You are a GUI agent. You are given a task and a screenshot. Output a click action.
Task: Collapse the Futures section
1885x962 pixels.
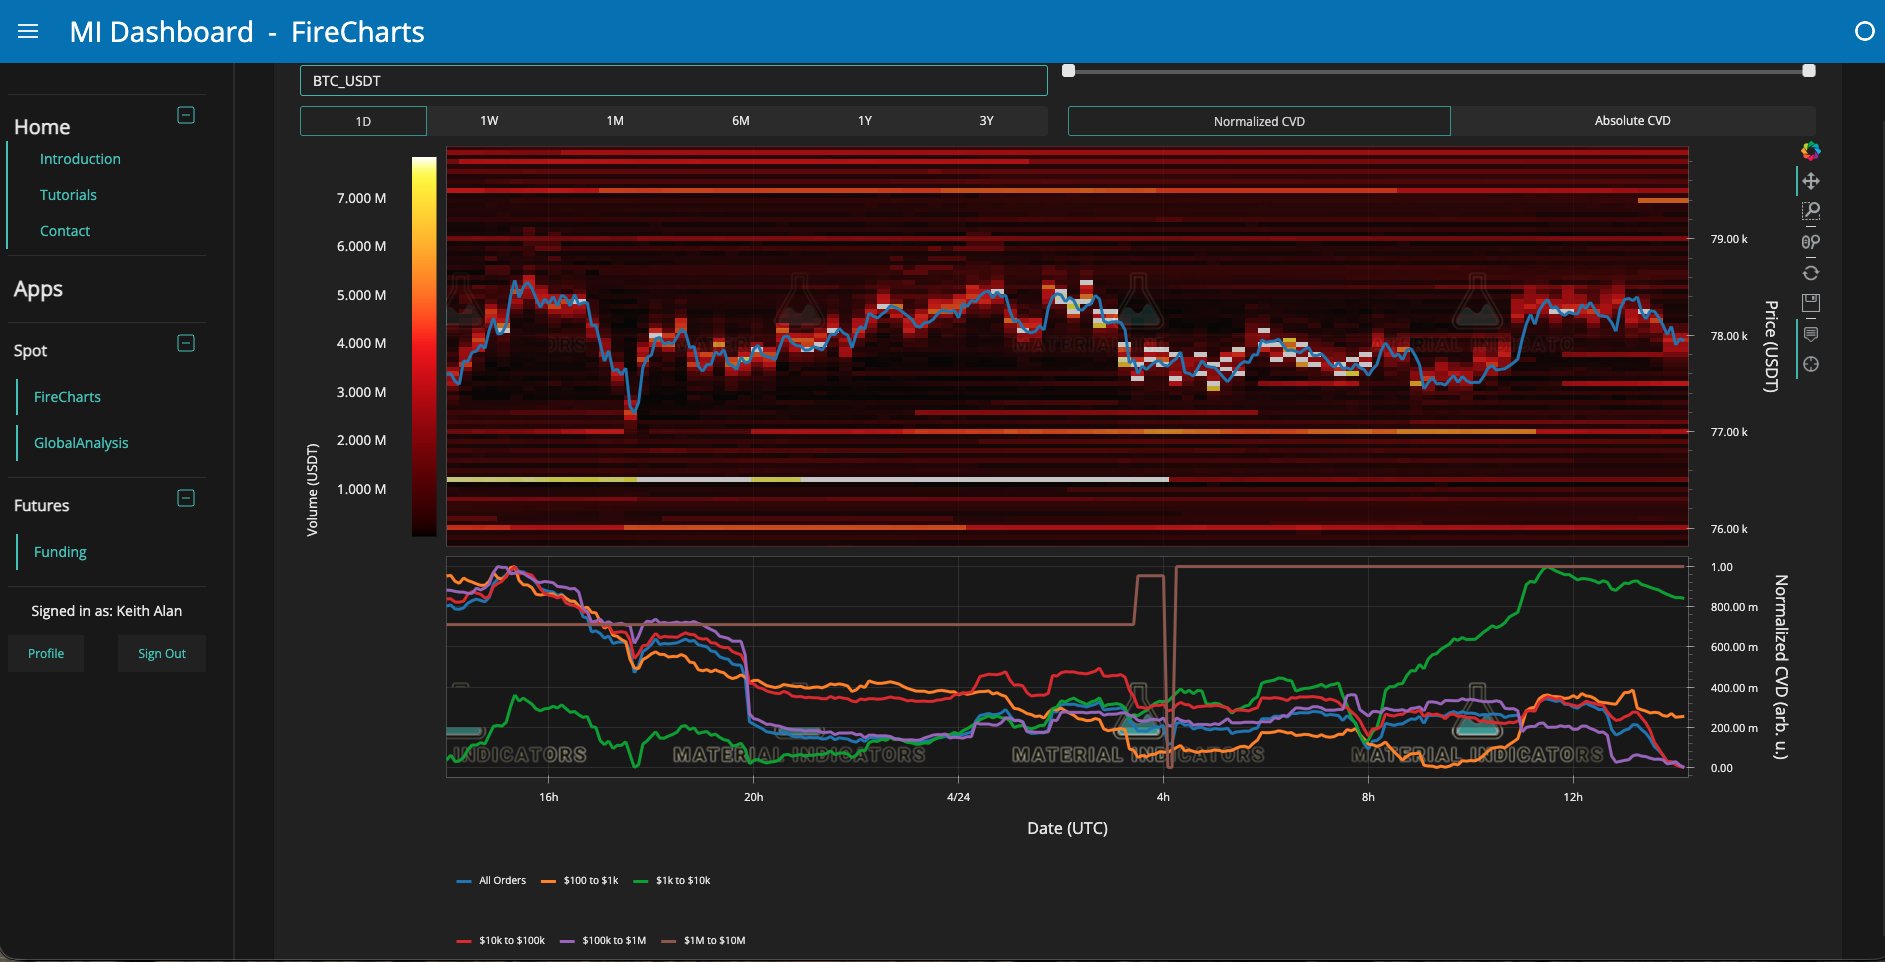click(x=186, y=498)
